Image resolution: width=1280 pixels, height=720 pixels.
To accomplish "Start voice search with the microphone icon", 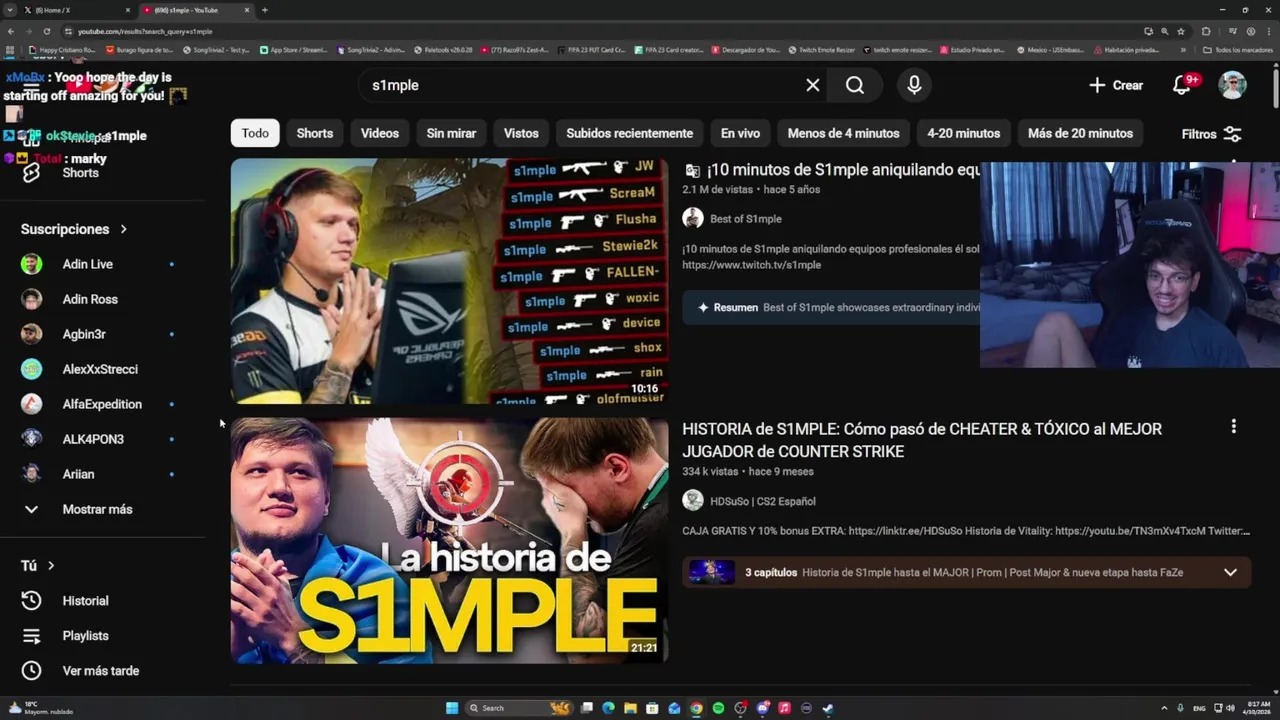I will [x=914, y=85].
